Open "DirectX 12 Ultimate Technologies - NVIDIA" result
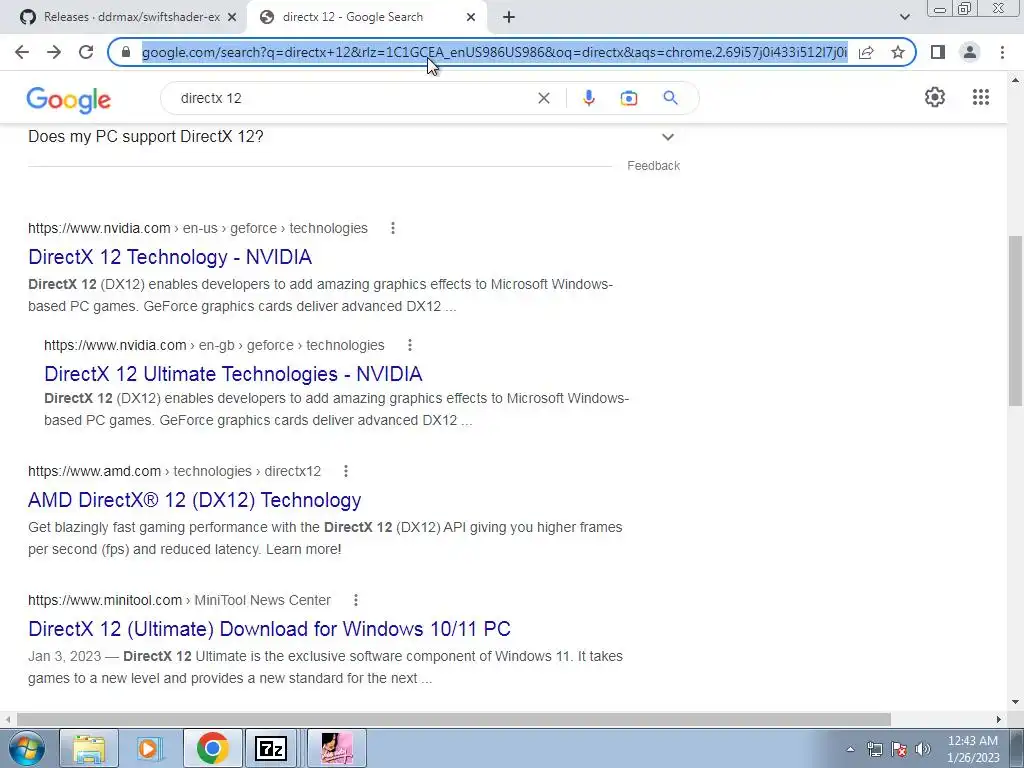Image resolution: width=1024 pixels, height=768 pixels. click(233, 374)
